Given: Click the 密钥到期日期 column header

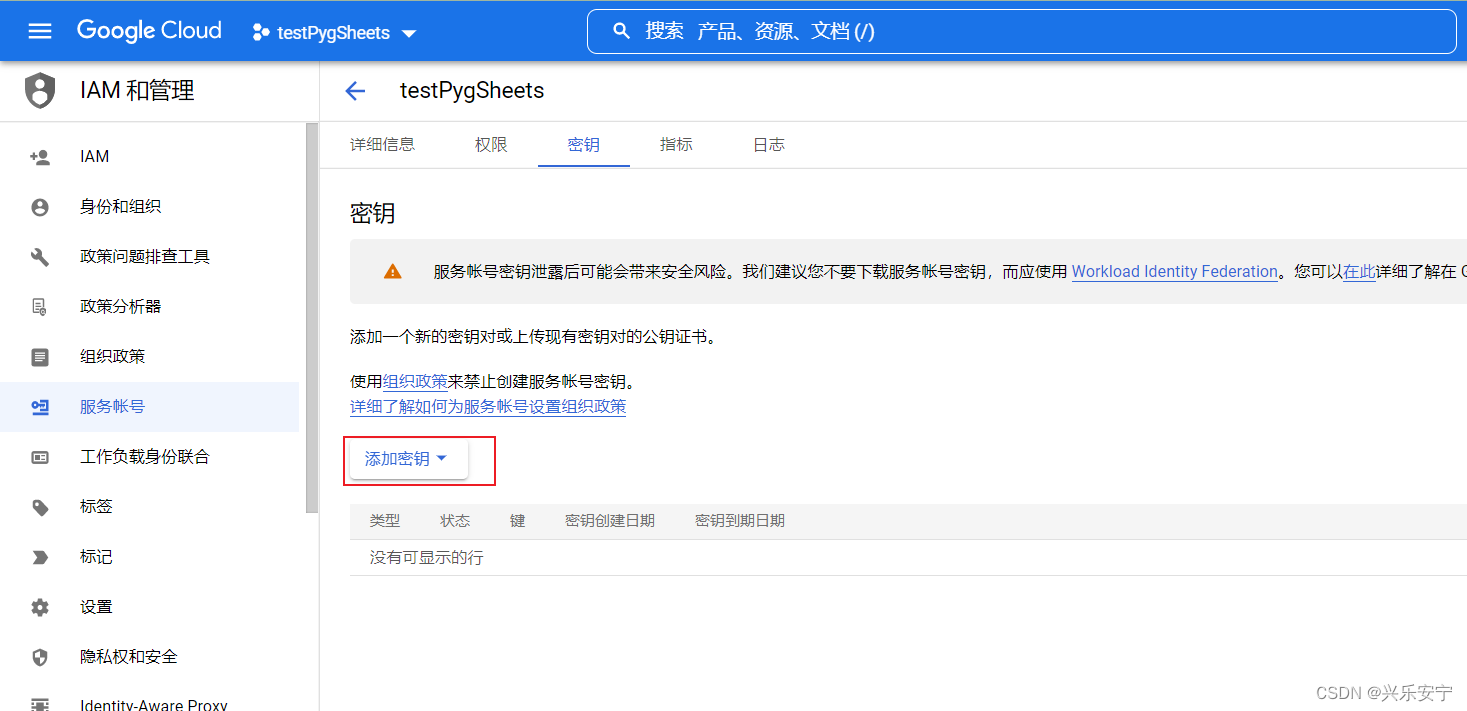Looking at the screenshot, I should click(x=740, y=521).
